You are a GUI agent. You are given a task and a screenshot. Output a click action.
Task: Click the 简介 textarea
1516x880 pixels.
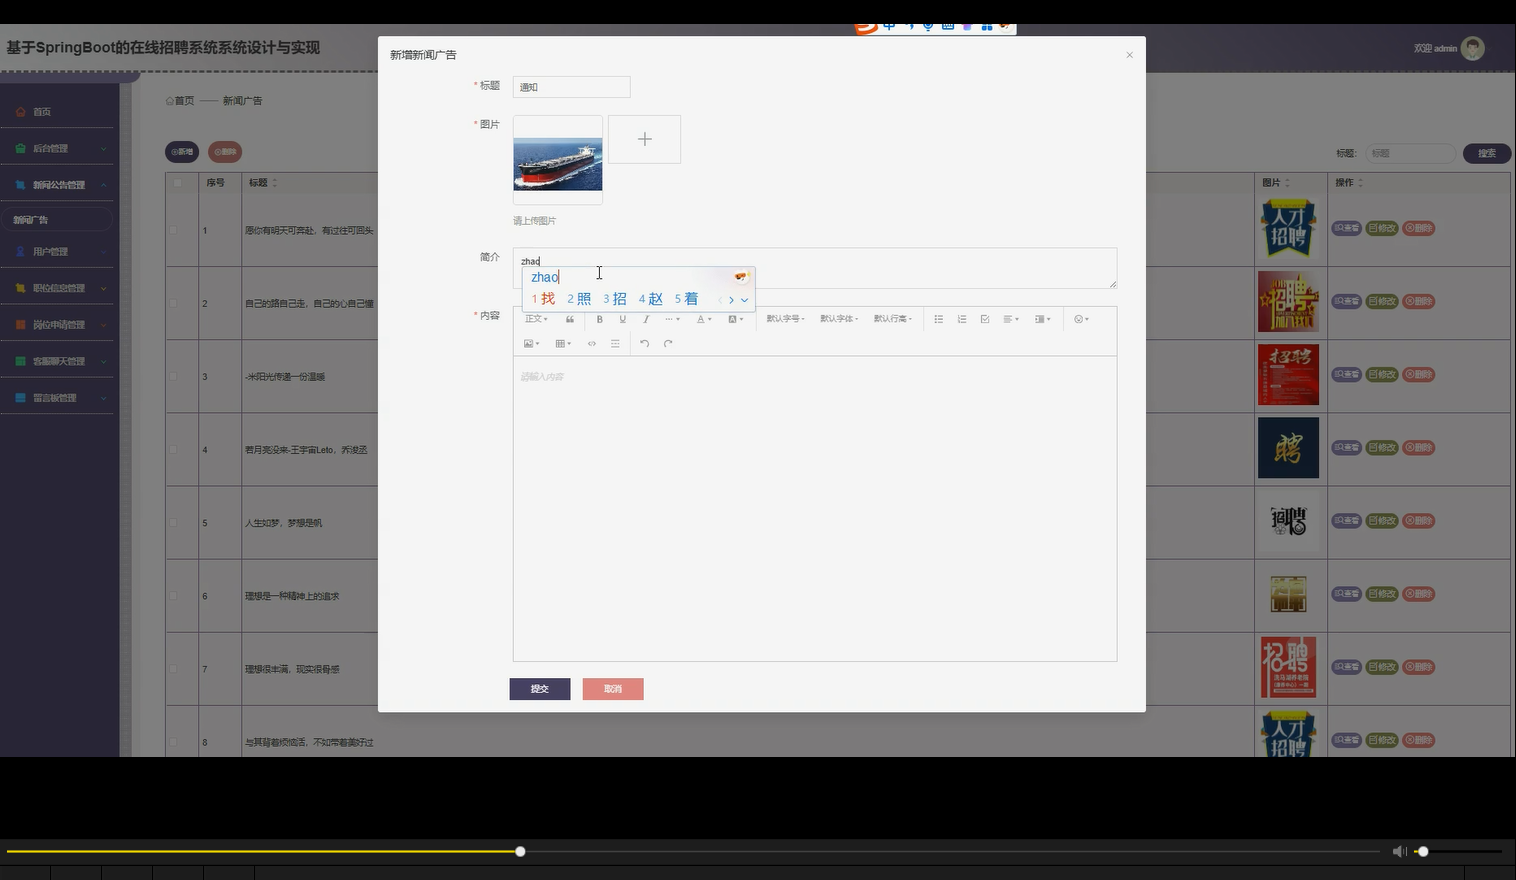[x=815, y=268]
